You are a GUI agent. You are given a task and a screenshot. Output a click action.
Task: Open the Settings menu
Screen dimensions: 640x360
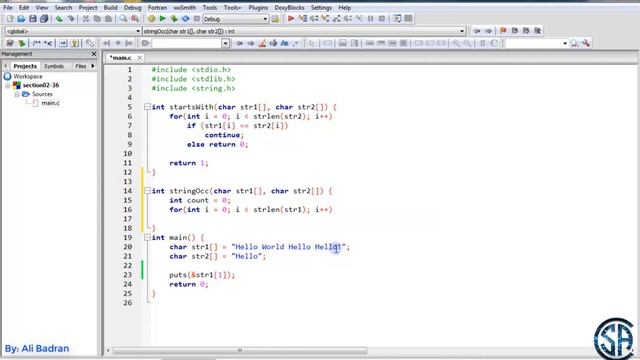[x=321, y=7]
